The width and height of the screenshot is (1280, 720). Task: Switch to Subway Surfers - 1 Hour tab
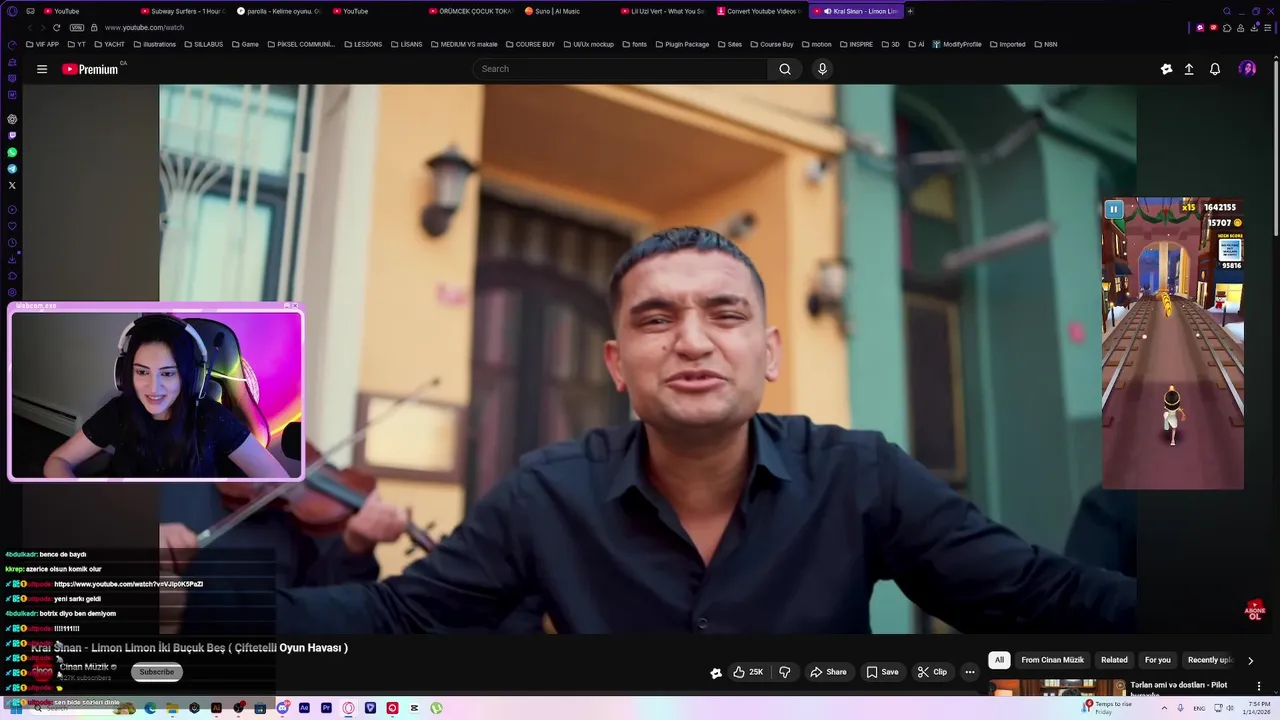point(183,11)
